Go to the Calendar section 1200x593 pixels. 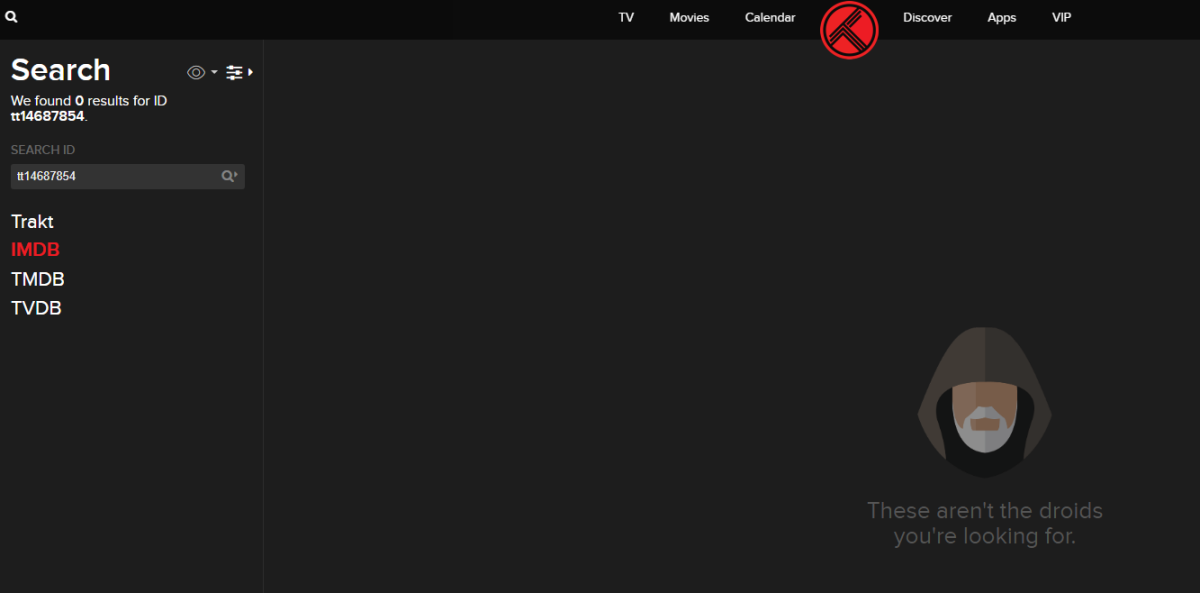(x=769, y=17)
